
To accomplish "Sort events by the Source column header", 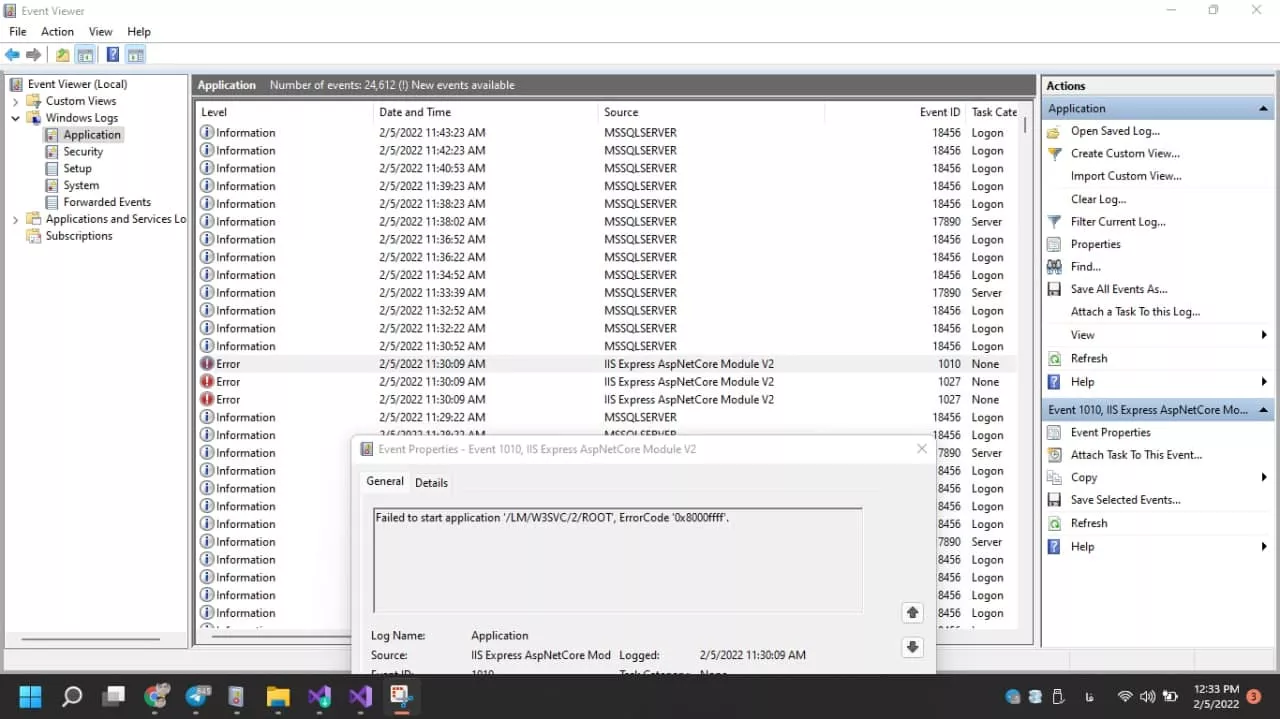I will pyautogui.click(x=711, y=112).
